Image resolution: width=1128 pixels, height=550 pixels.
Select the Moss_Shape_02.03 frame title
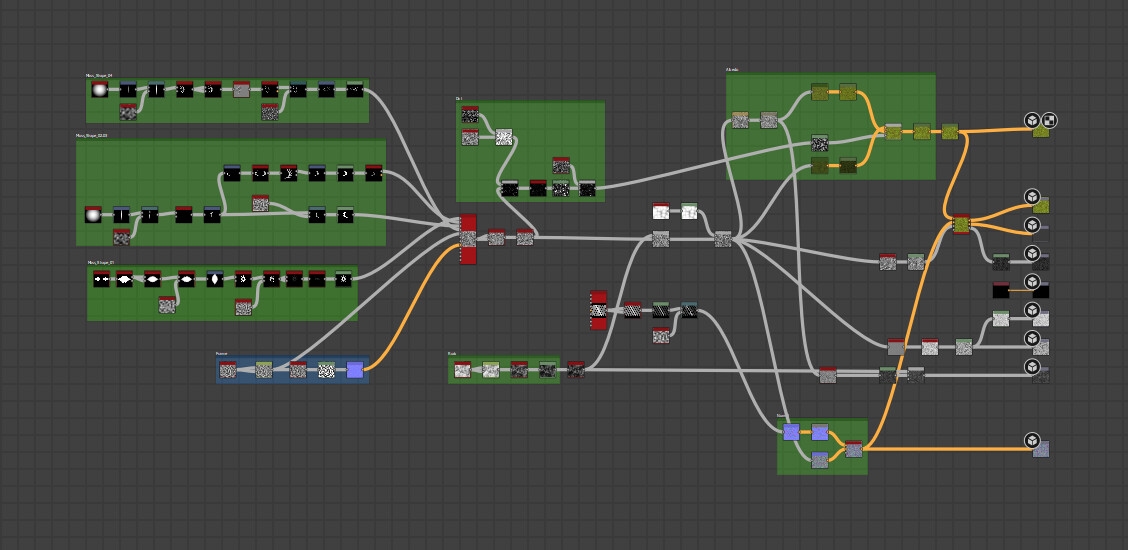click(92, 135)
